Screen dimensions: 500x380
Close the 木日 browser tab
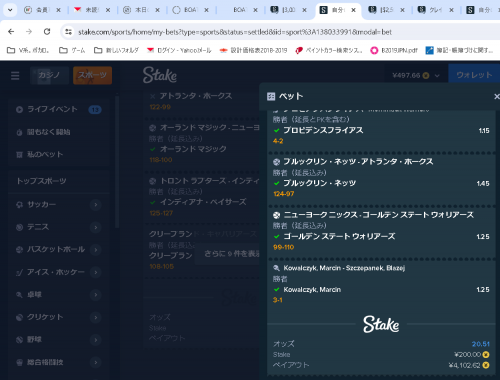[157, 10]
